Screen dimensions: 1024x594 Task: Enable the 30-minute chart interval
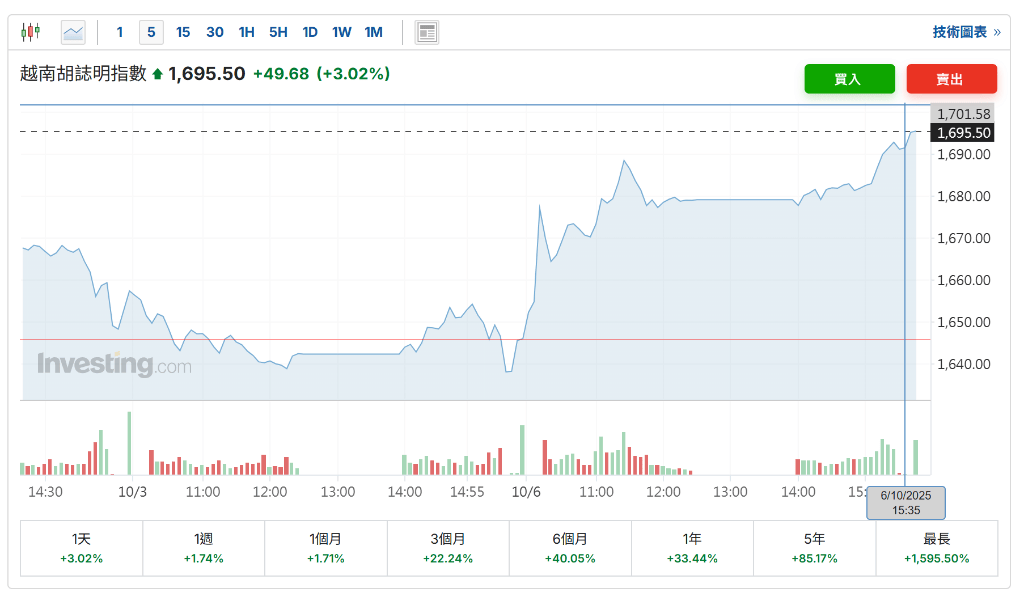point(215,31)
